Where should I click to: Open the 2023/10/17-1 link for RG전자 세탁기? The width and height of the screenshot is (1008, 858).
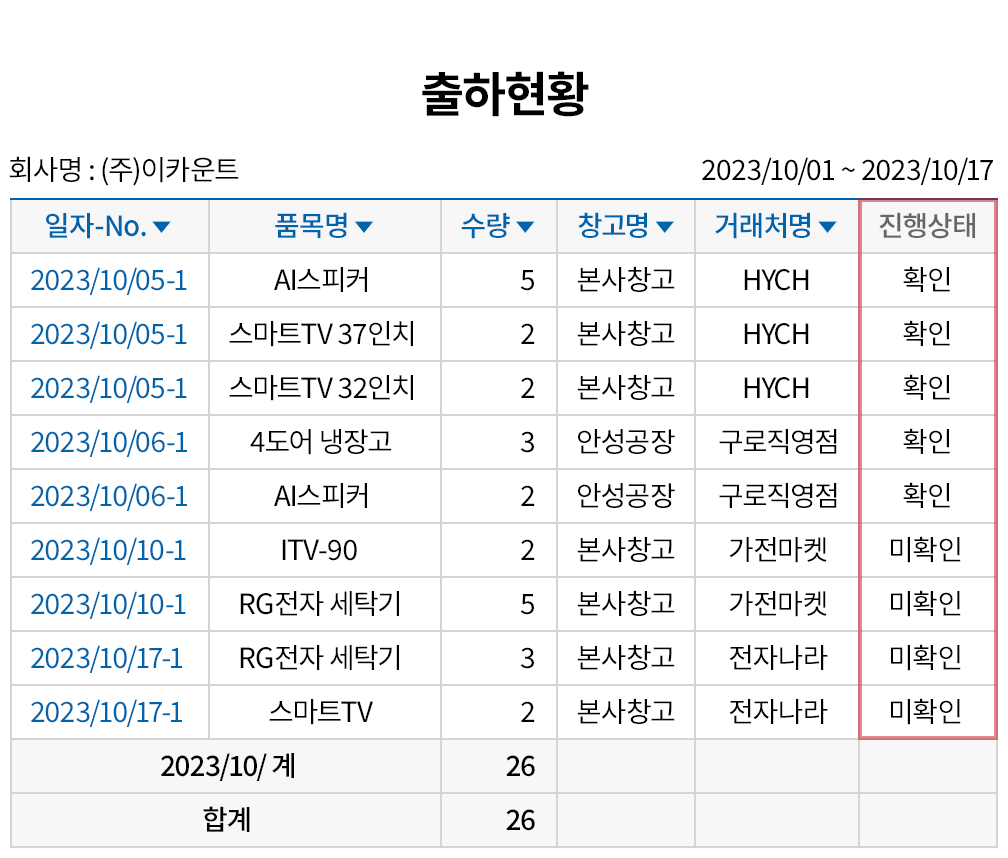click(x=107, y=658)
